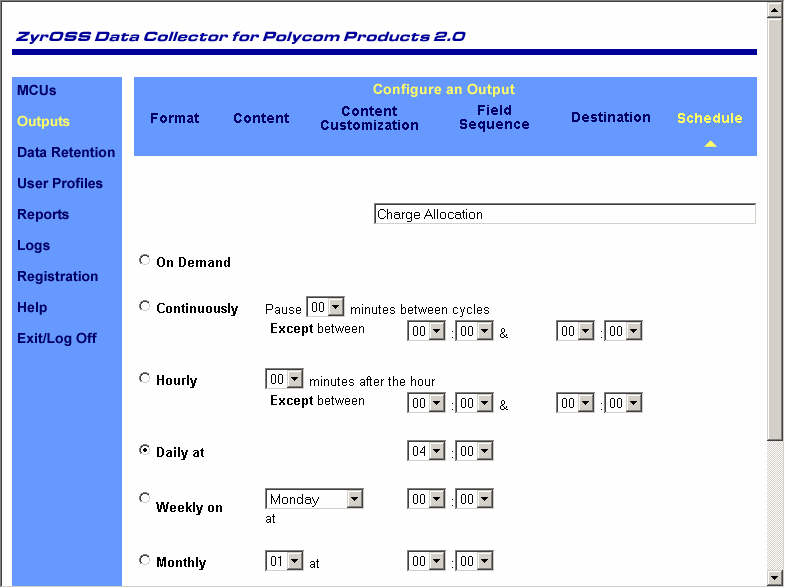Screen dimensions: 785x588
Task: Open Continuously Except start hour dropdown
Action: click(426, 331)
